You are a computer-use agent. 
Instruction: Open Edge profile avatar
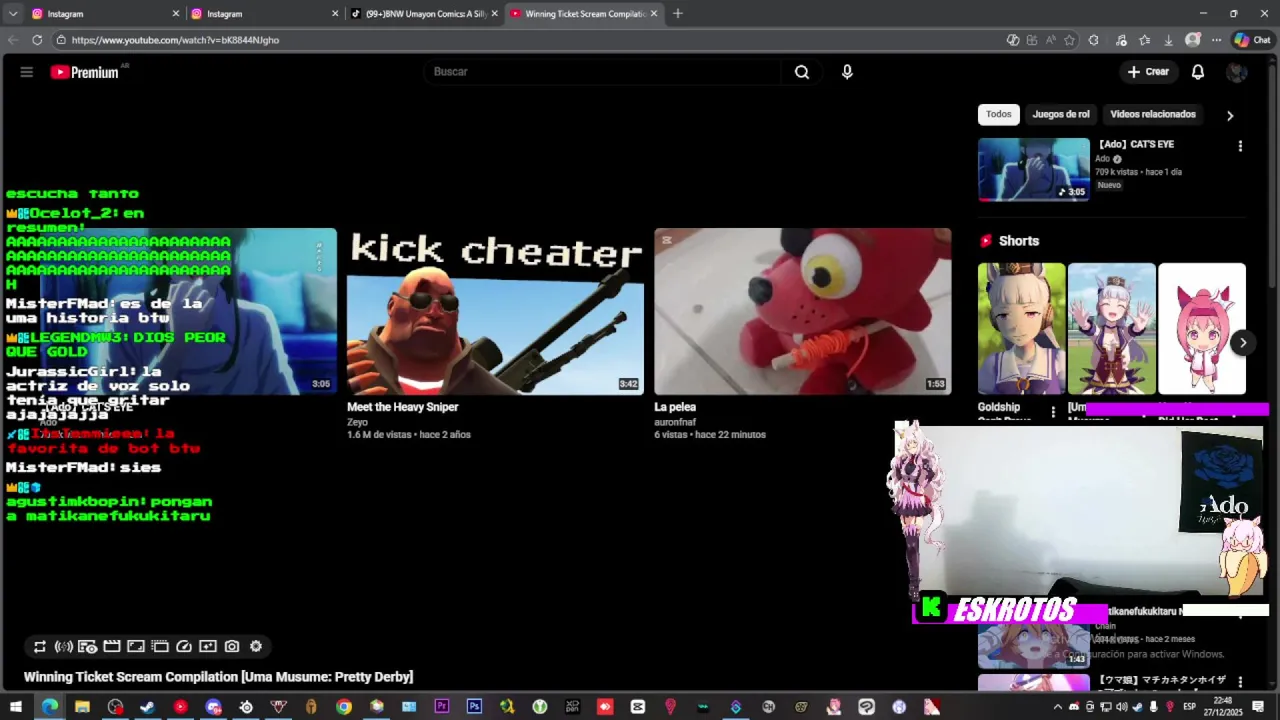tap(1193, 40)
